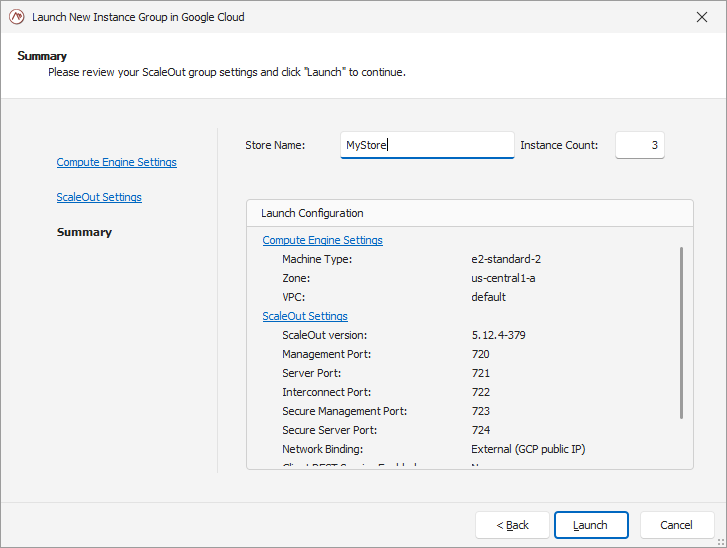Screen dimensions: 727x548
Task: Select External (GCP public IP) binding value
Action: pos(528,449)
